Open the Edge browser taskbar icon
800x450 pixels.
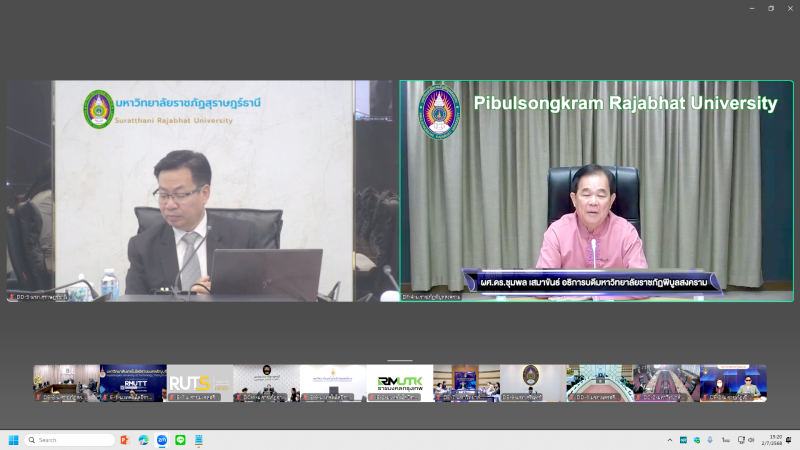point(144,440)
